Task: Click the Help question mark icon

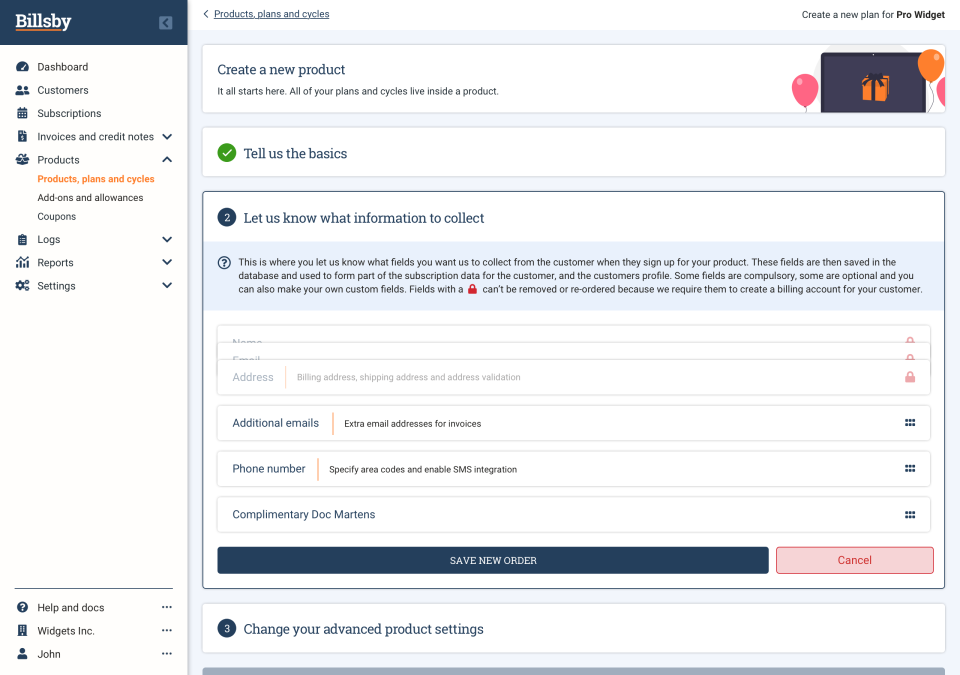Action: [x=22, y=607]
